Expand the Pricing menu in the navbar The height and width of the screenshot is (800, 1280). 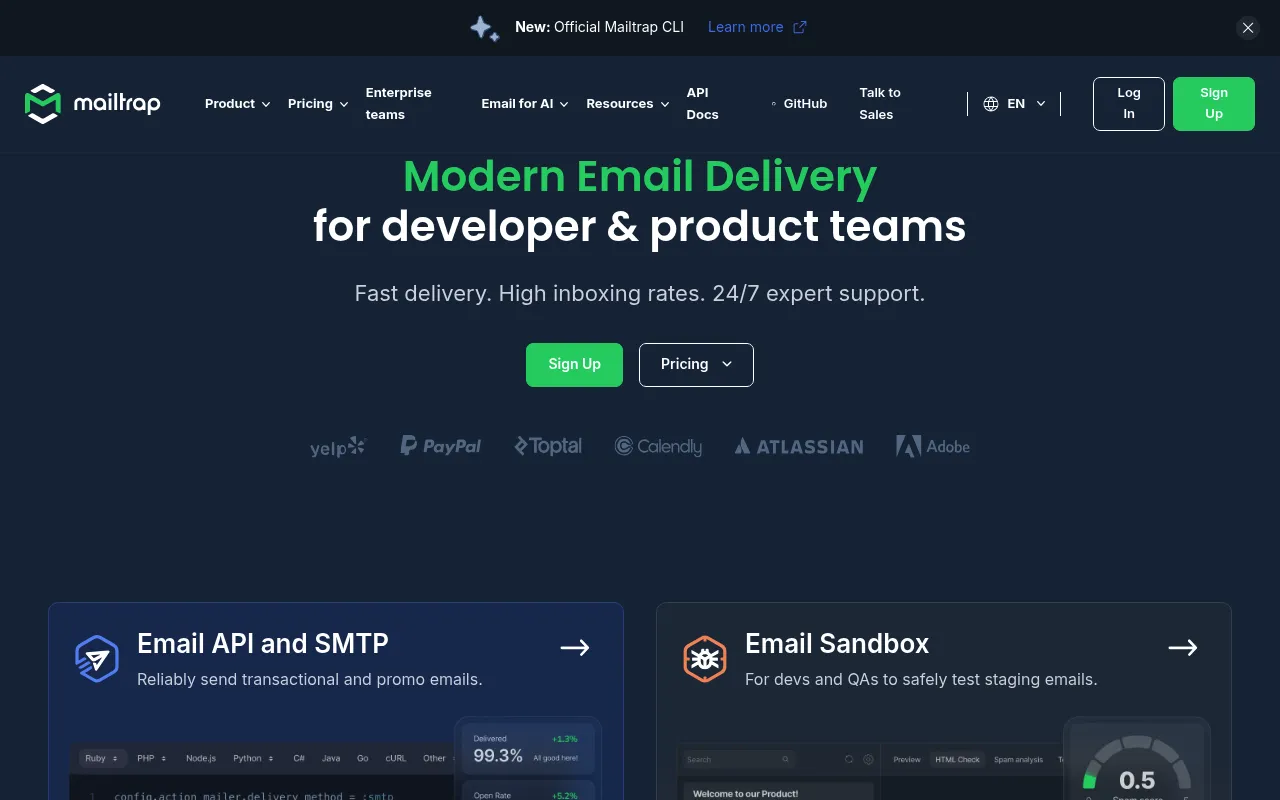click(318, 104)
